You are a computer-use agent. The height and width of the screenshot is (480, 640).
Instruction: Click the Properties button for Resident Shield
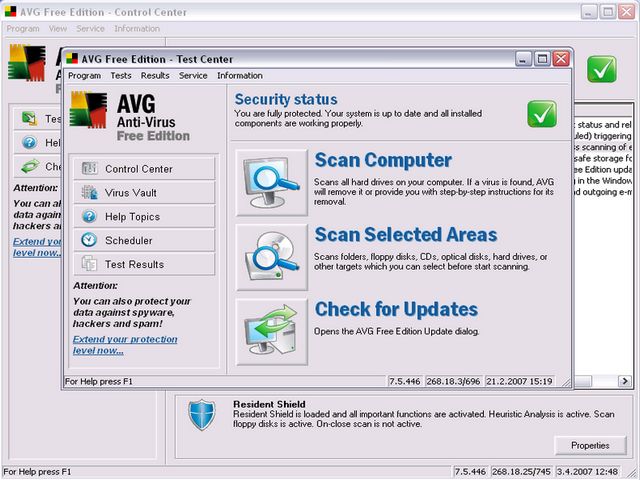590,445
